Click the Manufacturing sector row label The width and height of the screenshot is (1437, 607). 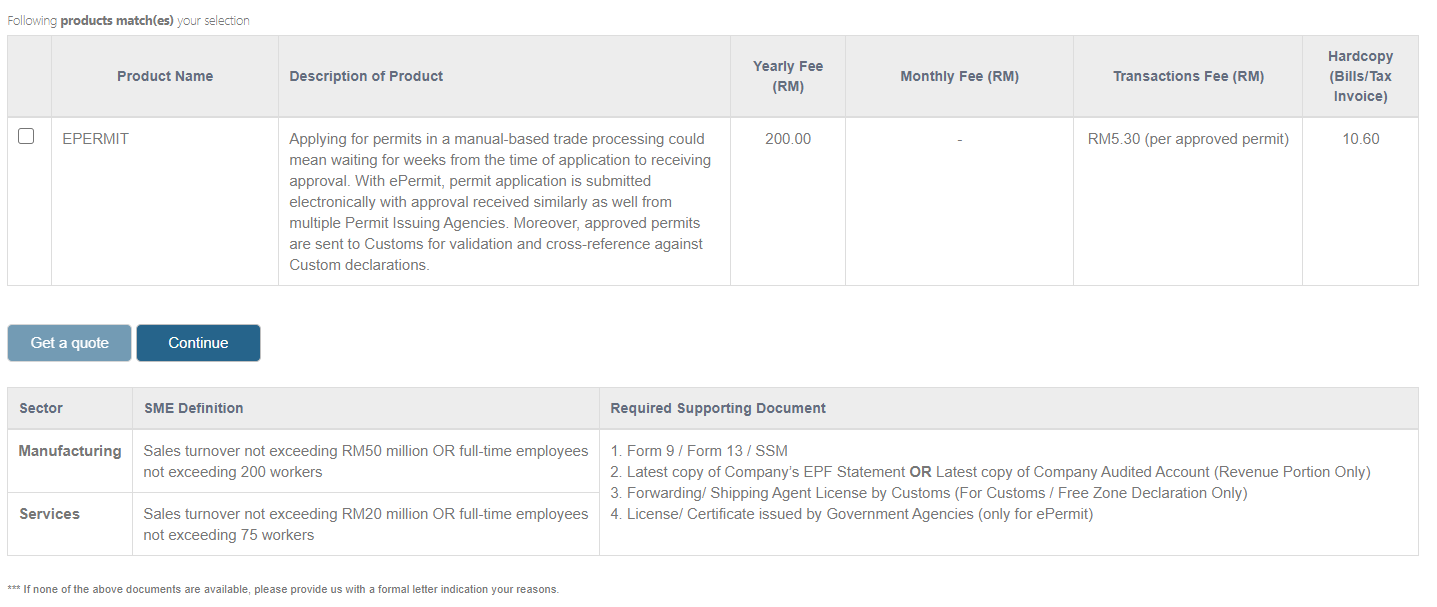(70, 451)
